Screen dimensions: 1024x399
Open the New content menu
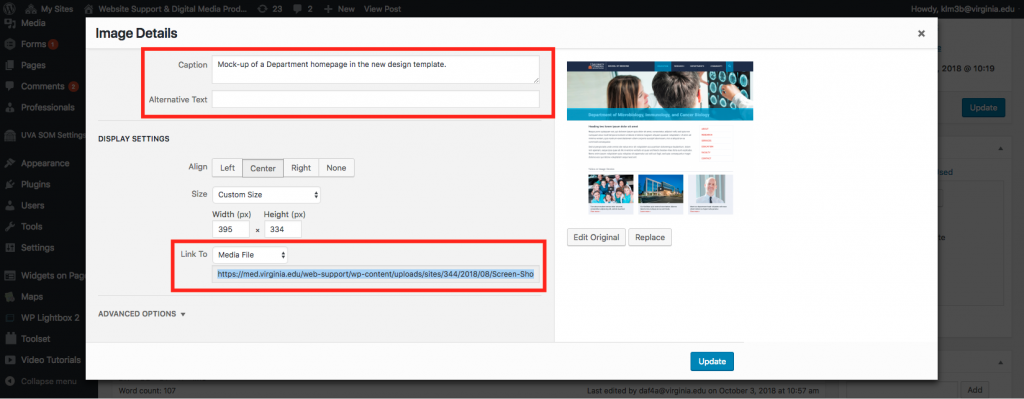click(x=340, y=9)
